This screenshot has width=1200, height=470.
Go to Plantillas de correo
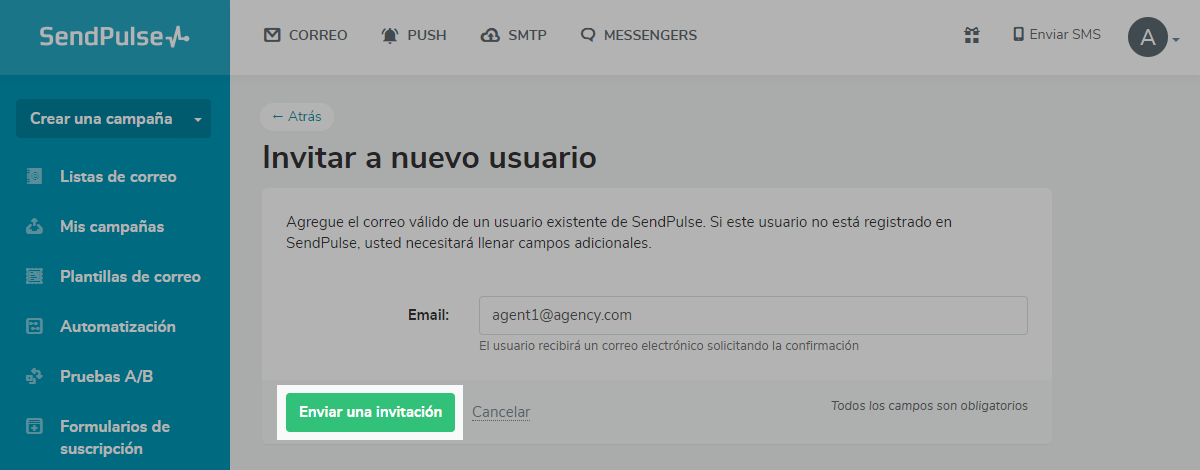pyautogui.click(x=130, y=276)
